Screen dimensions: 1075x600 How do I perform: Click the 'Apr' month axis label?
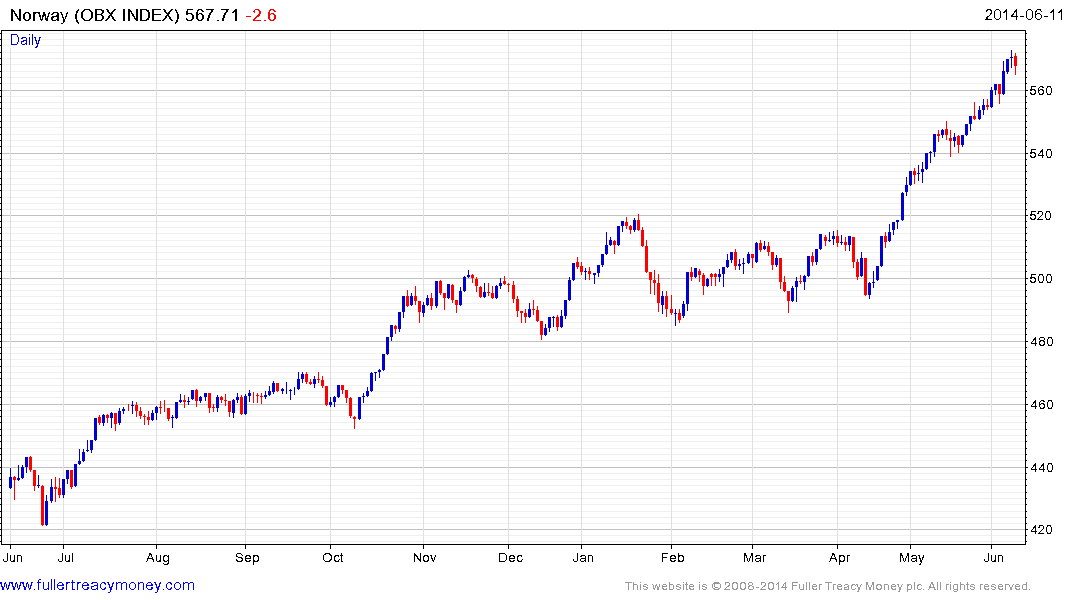click(839, 557)
